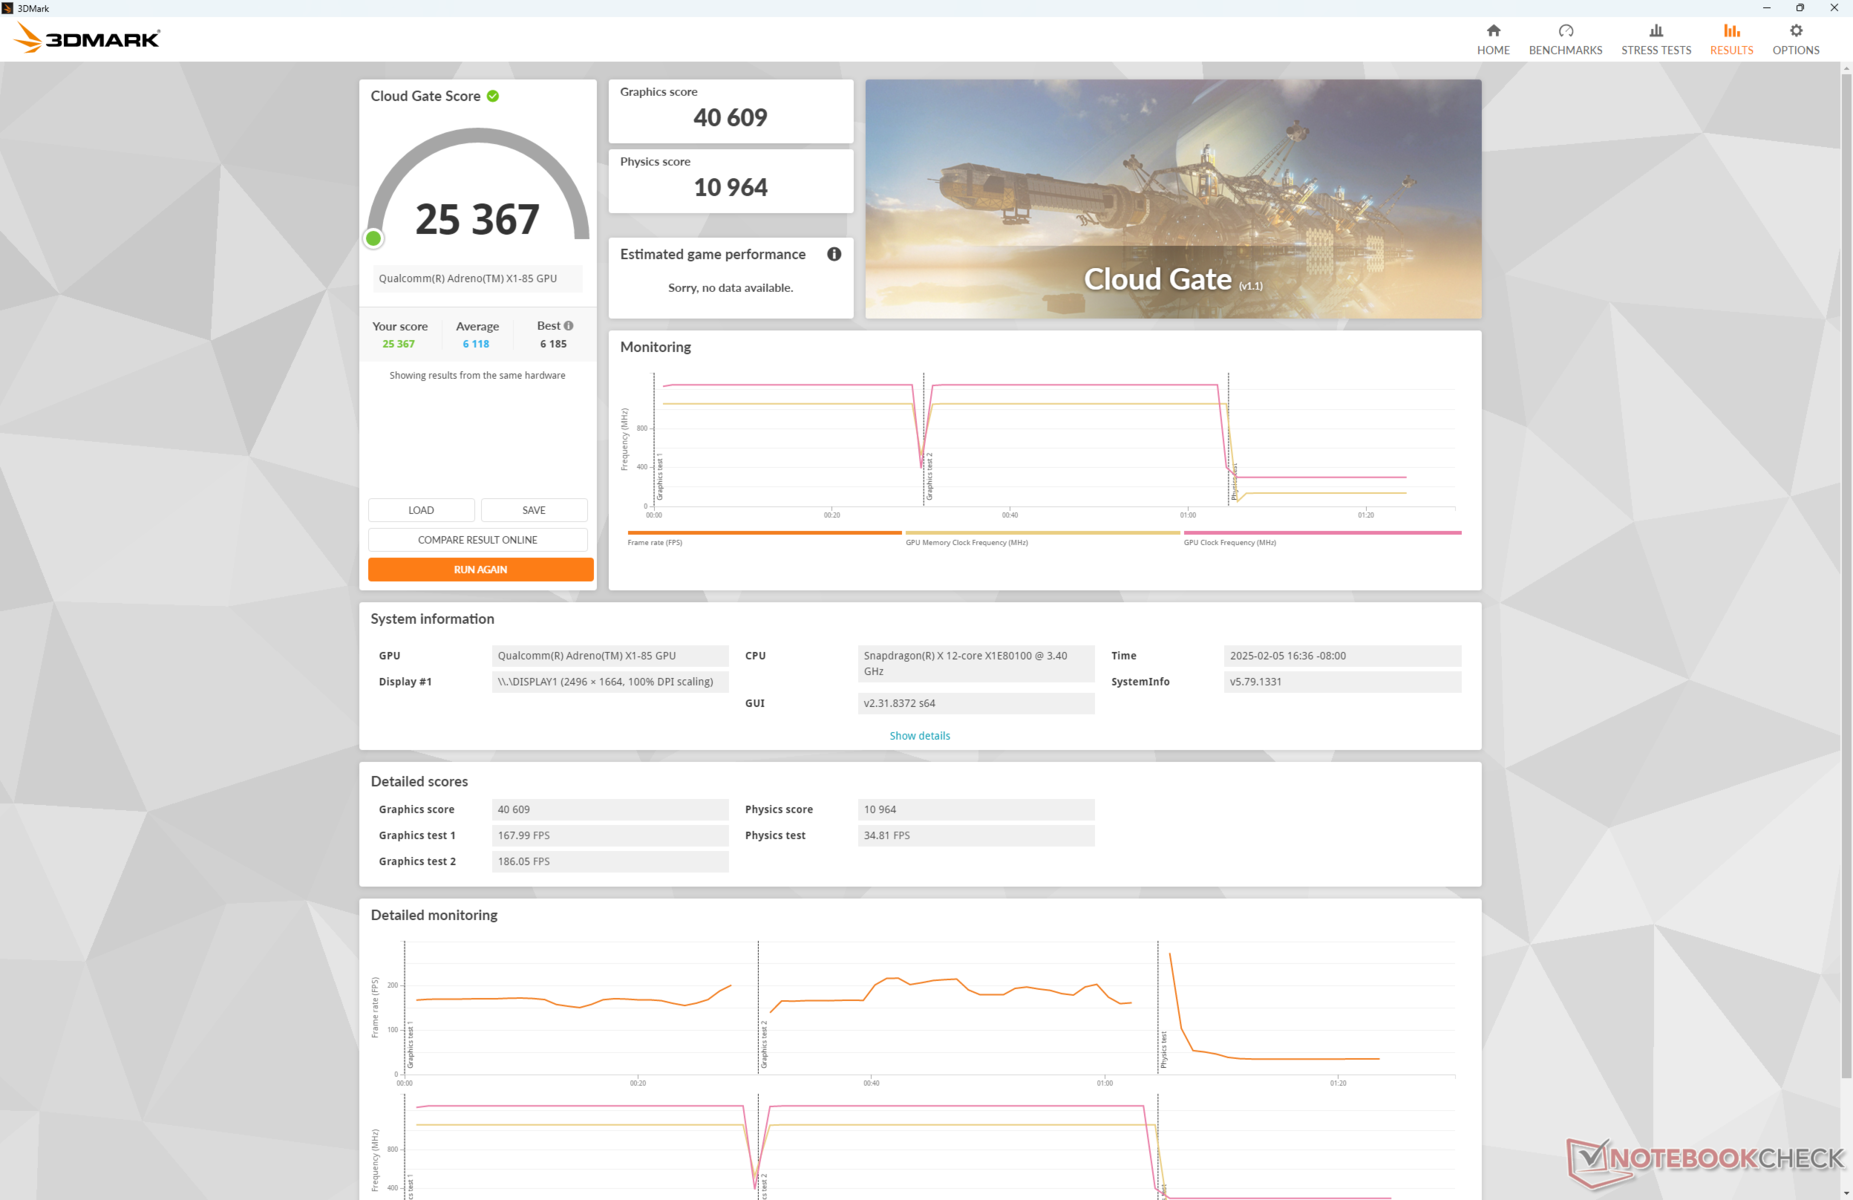
Task: Click Physics test value 34.81 FPS
Action: [x=976, y=836]
